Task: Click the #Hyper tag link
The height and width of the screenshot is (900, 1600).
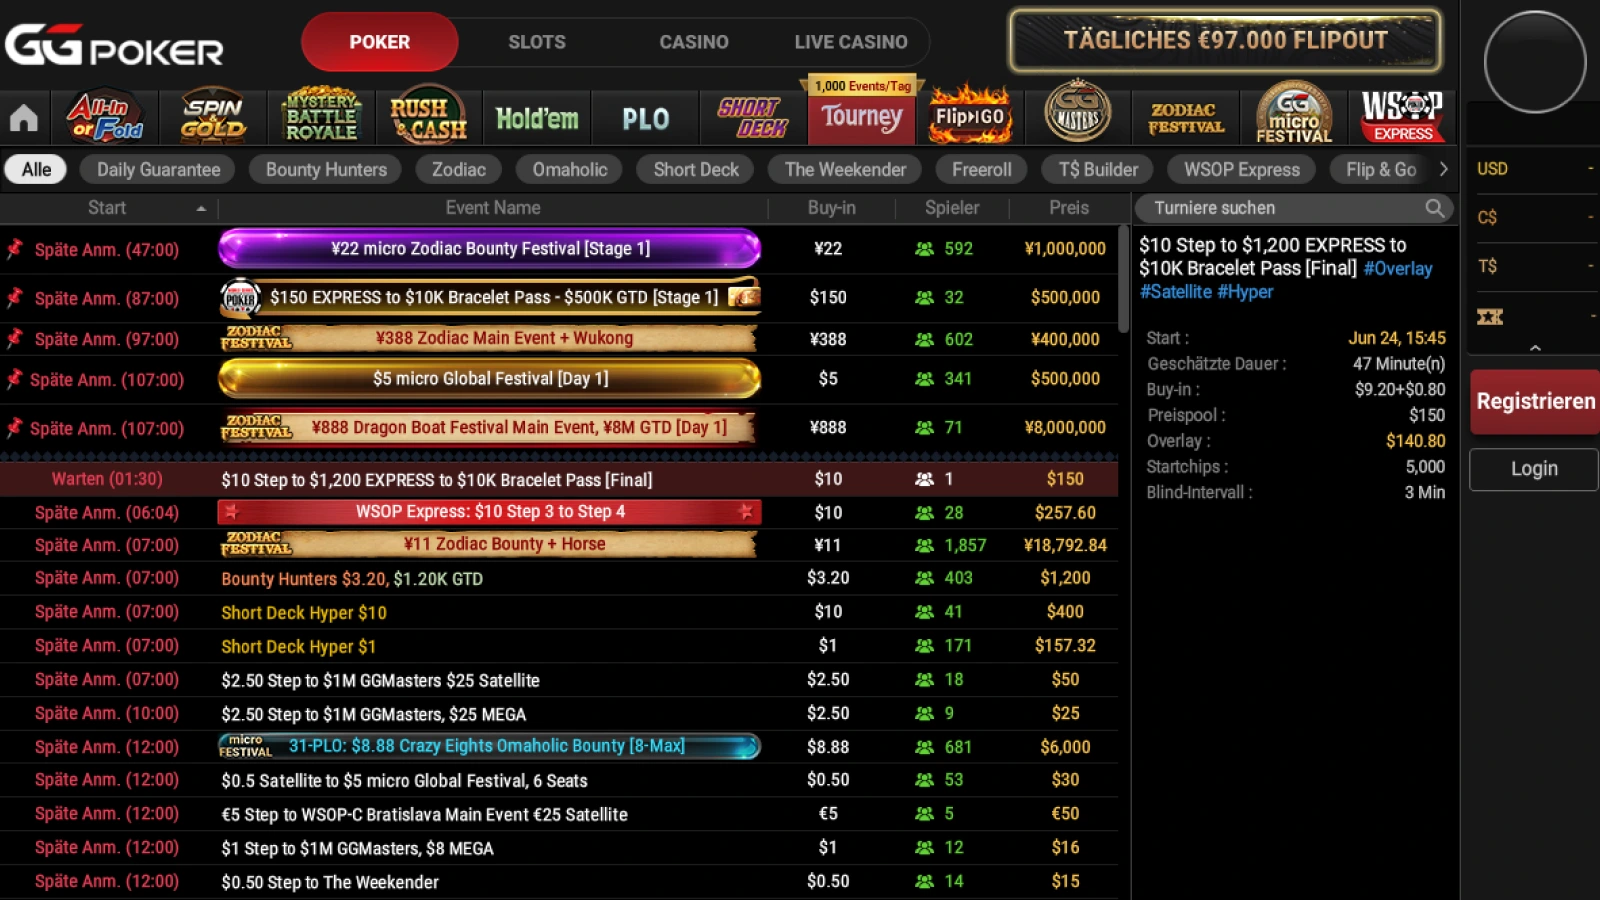Action: pos(1246,291)
